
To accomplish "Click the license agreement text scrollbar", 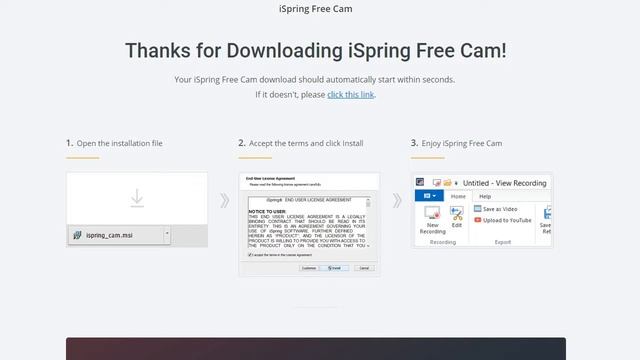I will [x=368, y=222].
